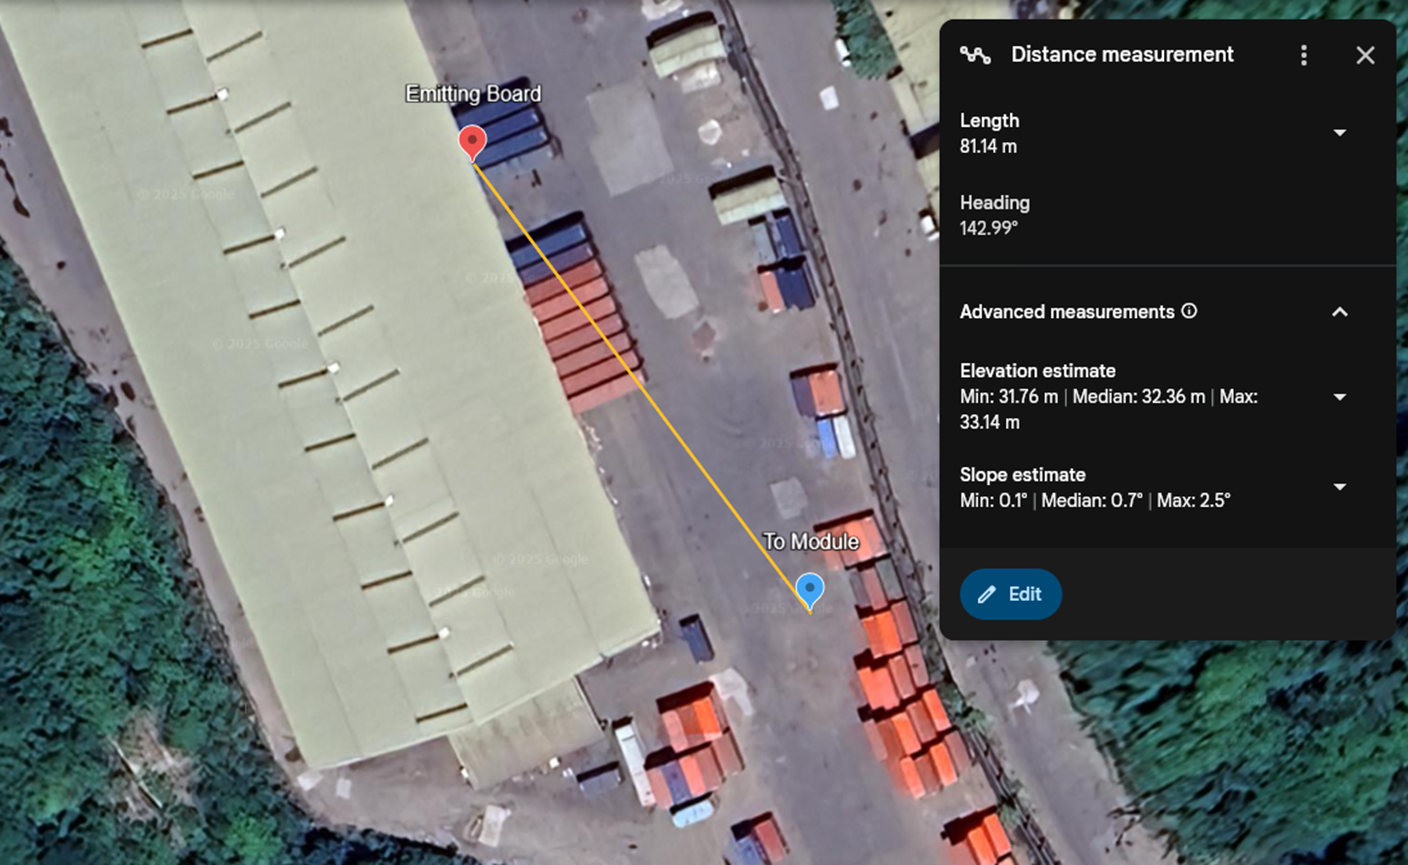Click the large warehouse roof on the map

(x=330, y=400)
